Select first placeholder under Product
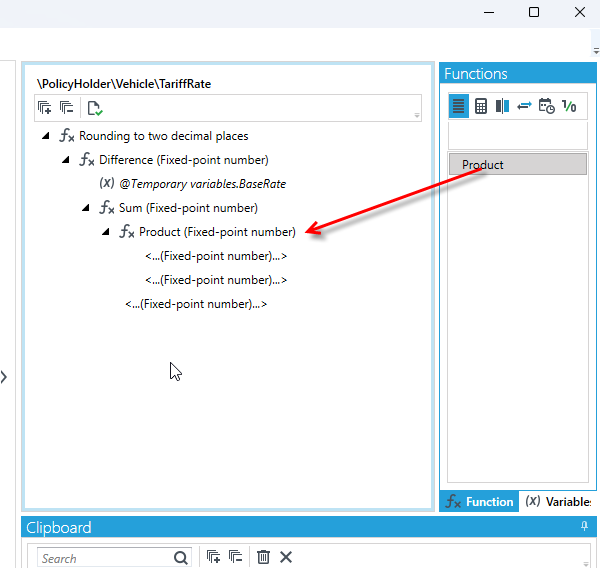600x568 pixels. click(x=216, y=256)
